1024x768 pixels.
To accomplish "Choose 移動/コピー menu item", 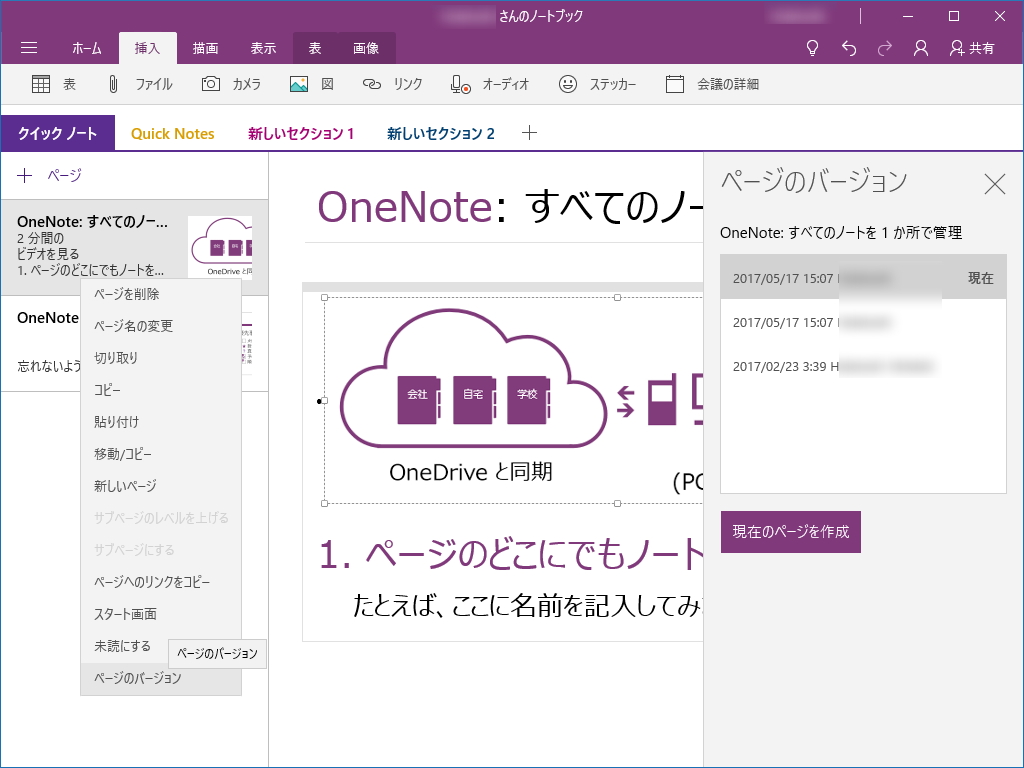I will click(x=161, y=454).
